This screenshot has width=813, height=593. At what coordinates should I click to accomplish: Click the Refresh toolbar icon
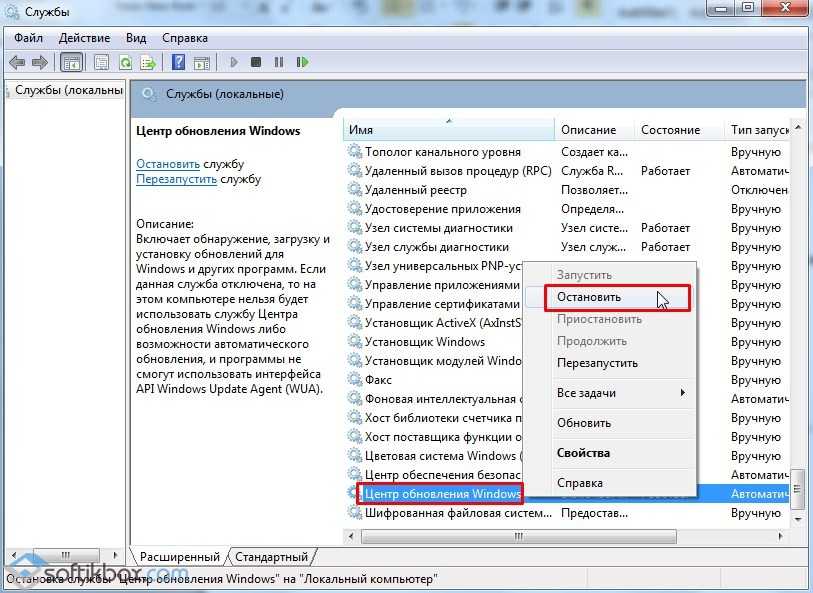click(126, 62)
